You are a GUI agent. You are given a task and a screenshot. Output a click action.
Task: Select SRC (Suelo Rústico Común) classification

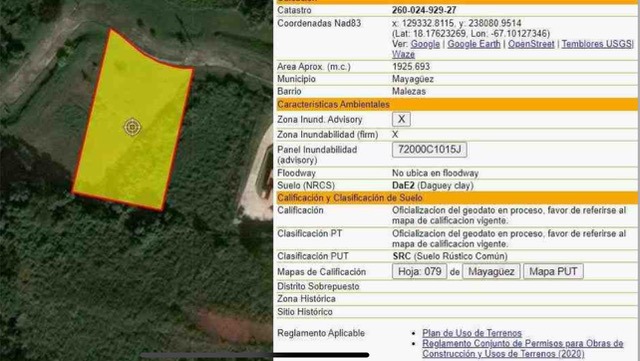[450, 256]
